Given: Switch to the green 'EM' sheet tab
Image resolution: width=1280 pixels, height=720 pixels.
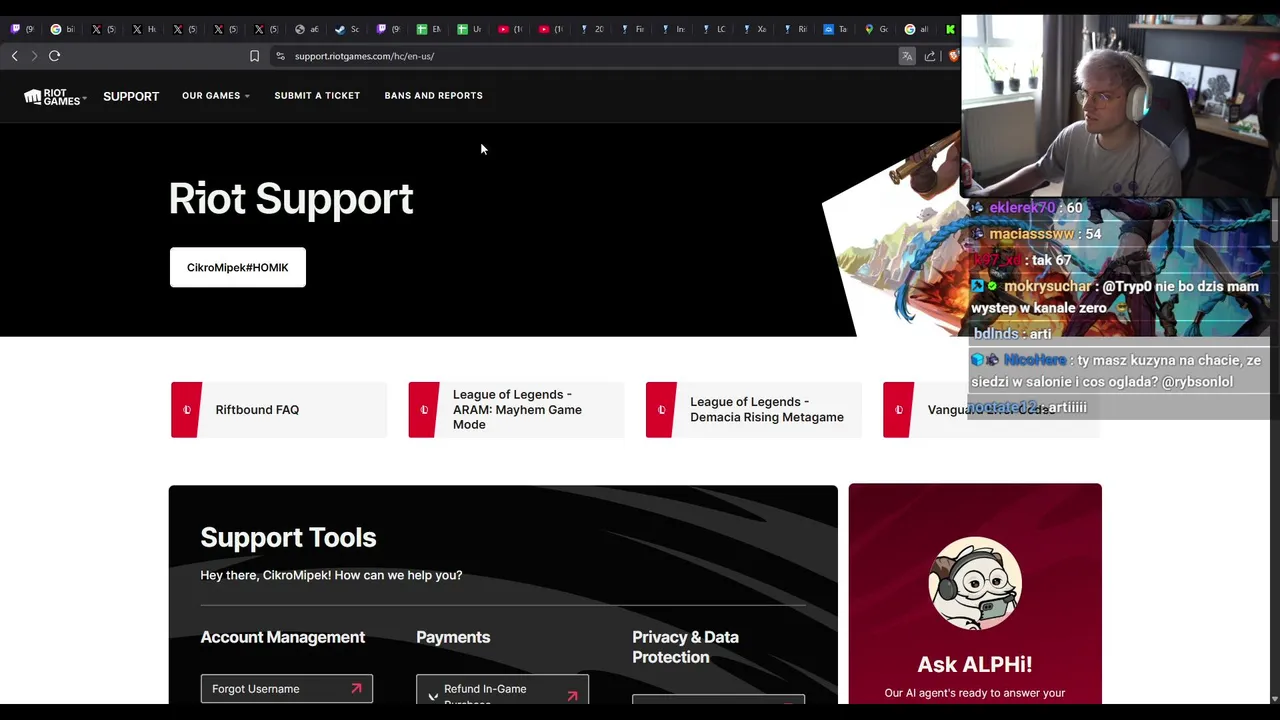Looking at the screenshot, I should (428, 29).
